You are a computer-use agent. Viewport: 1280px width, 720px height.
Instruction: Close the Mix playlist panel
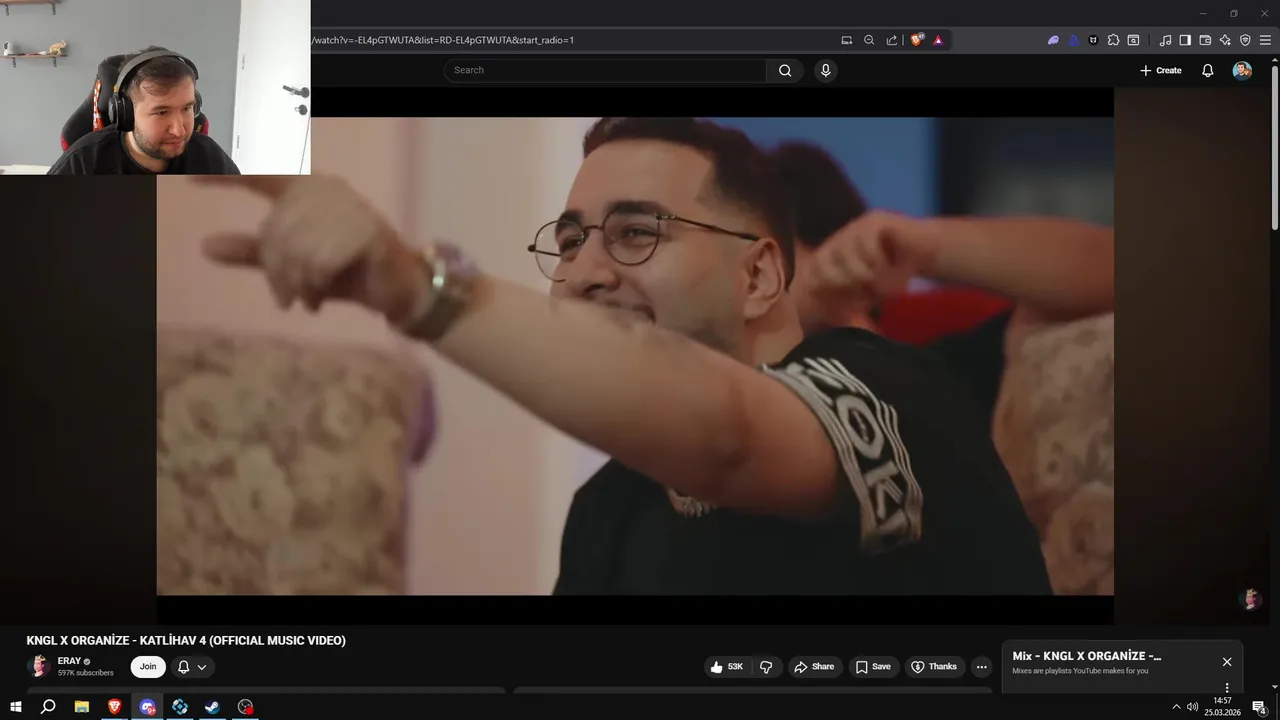(1227, 662)
